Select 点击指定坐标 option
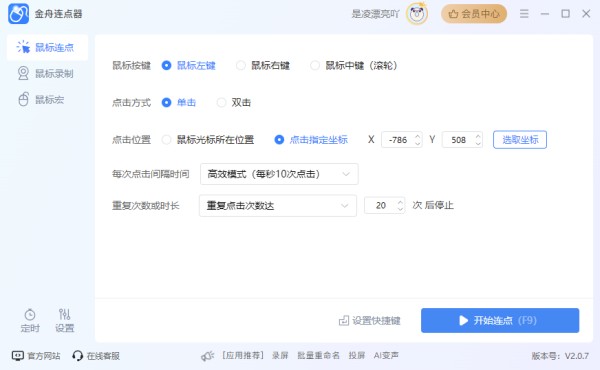 279,140
